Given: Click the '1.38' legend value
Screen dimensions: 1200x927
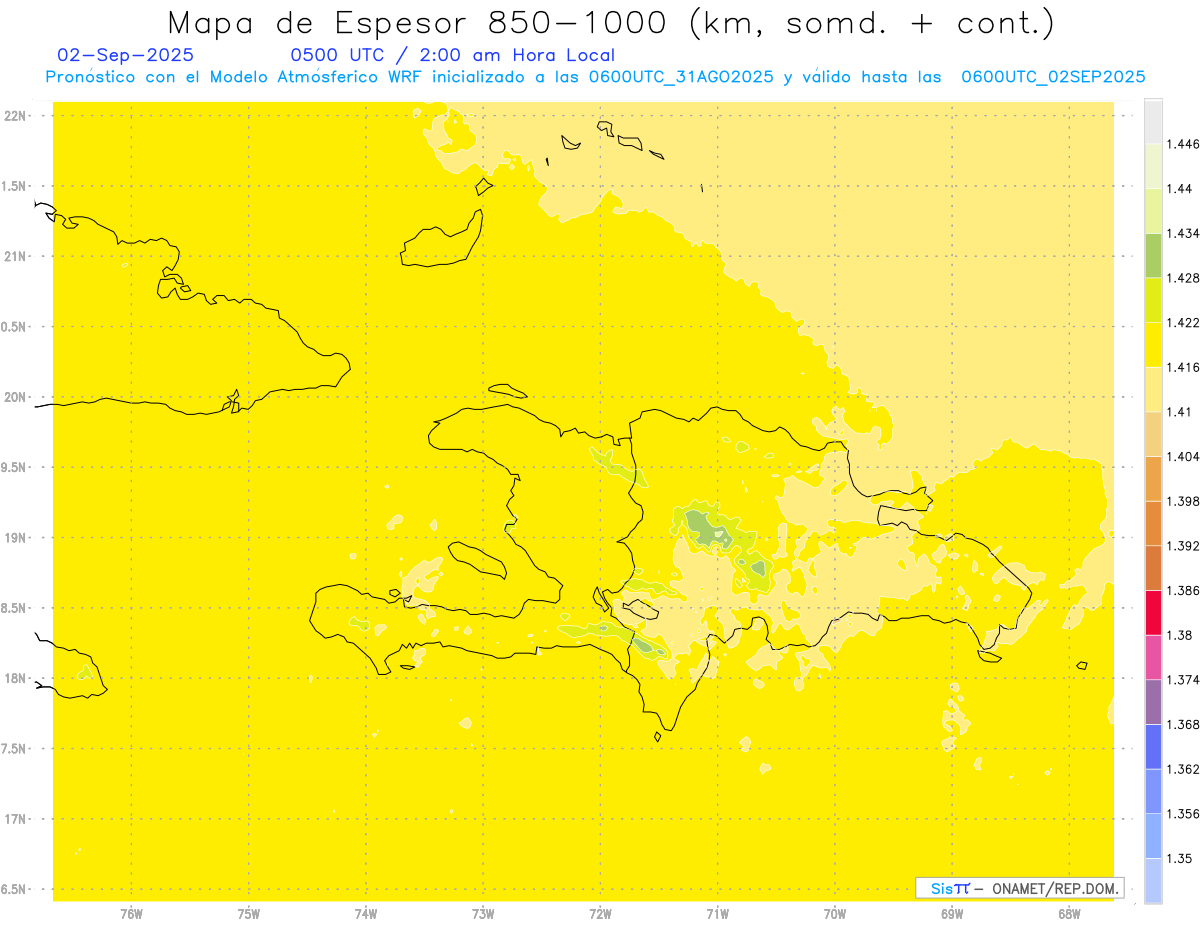Looking at the screenshot, I should coord(1179,635).
